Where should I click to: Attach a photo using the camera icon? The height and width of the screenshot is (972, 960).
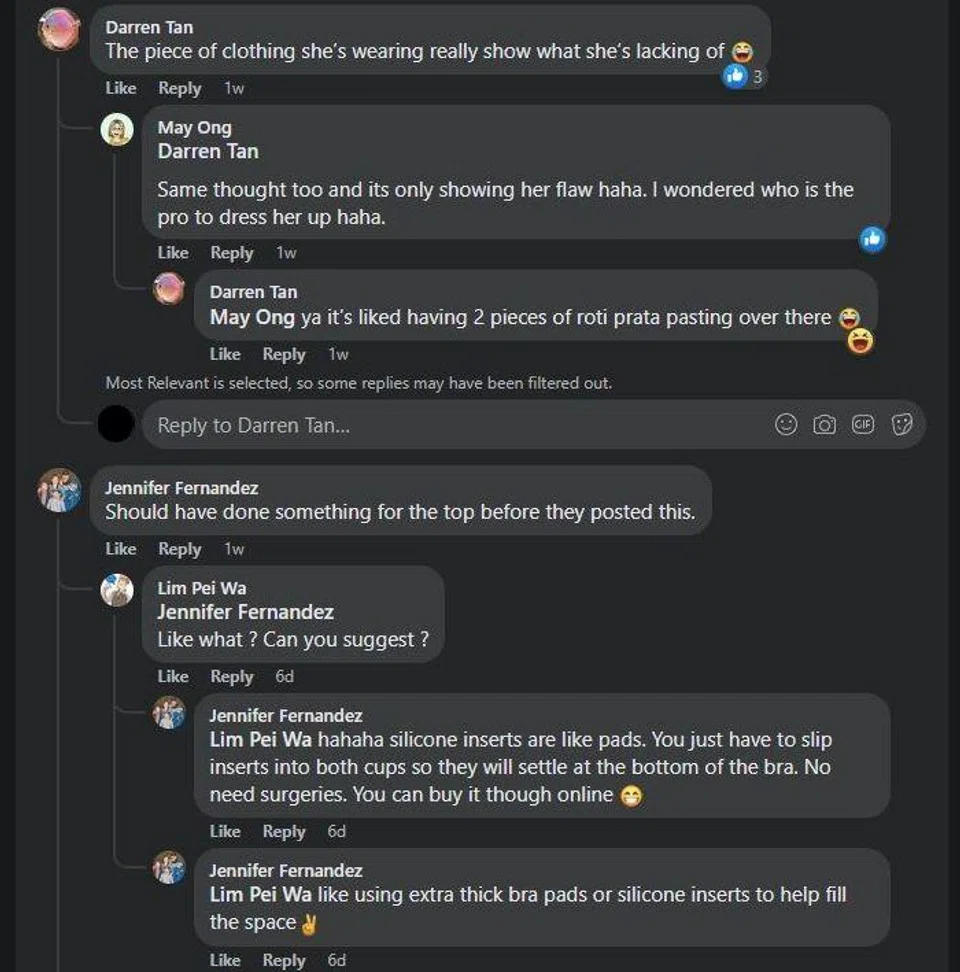(824, 425)
